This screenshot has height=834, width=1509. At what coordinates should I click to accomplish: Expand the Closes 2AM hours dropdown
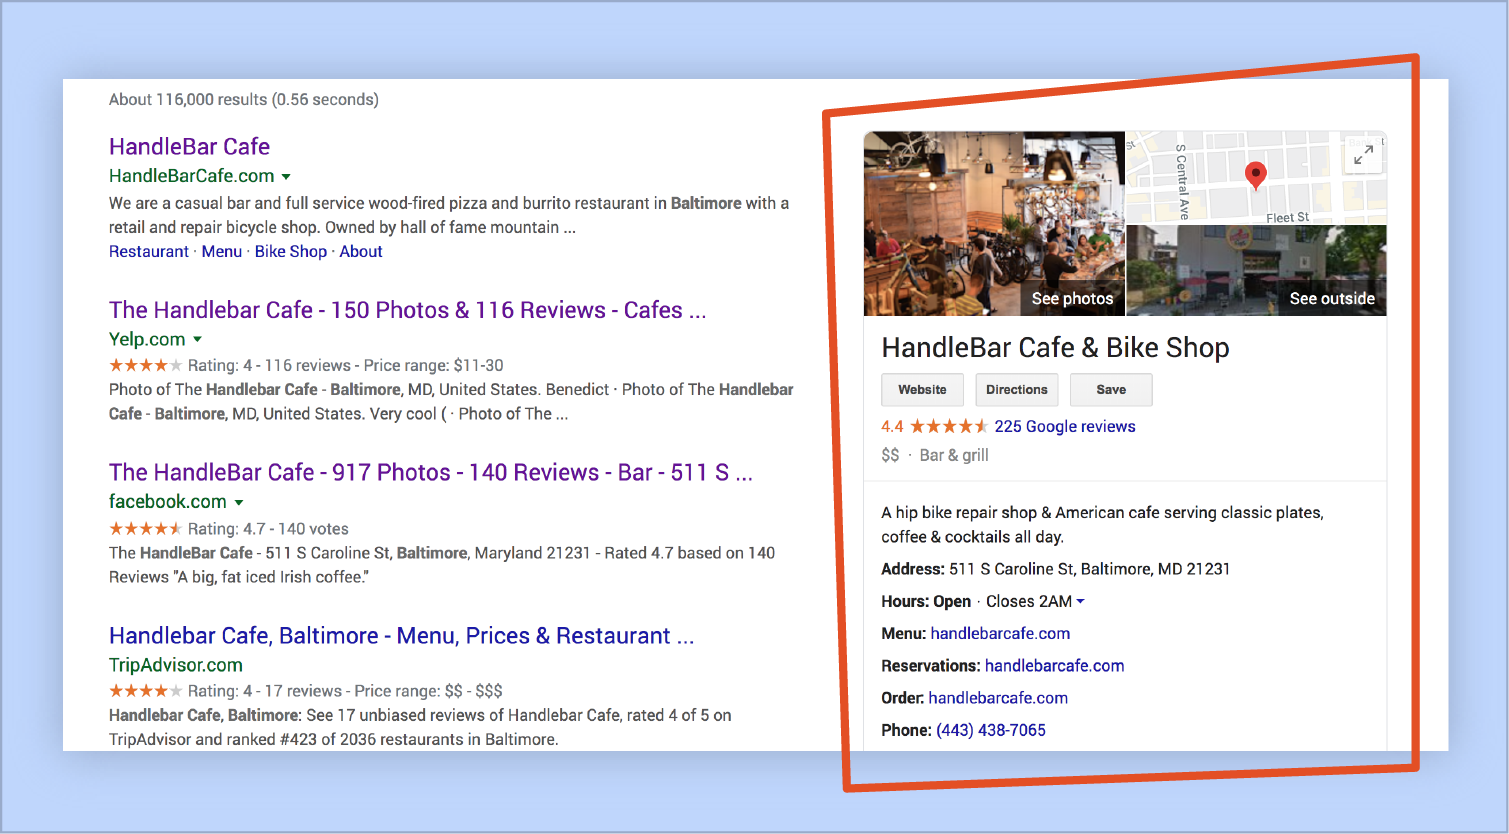tap(1080, 602)
